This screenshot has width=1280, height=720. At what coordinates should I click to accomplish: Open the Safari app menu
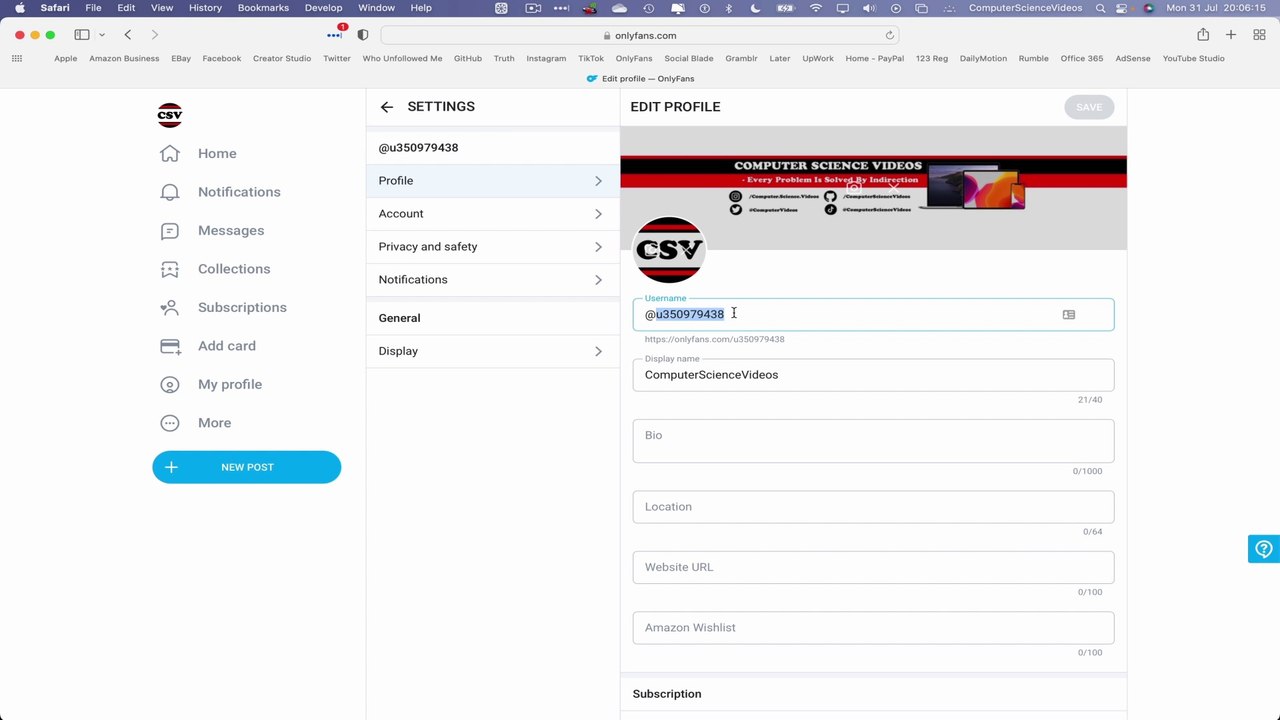[x=55, y=8]
